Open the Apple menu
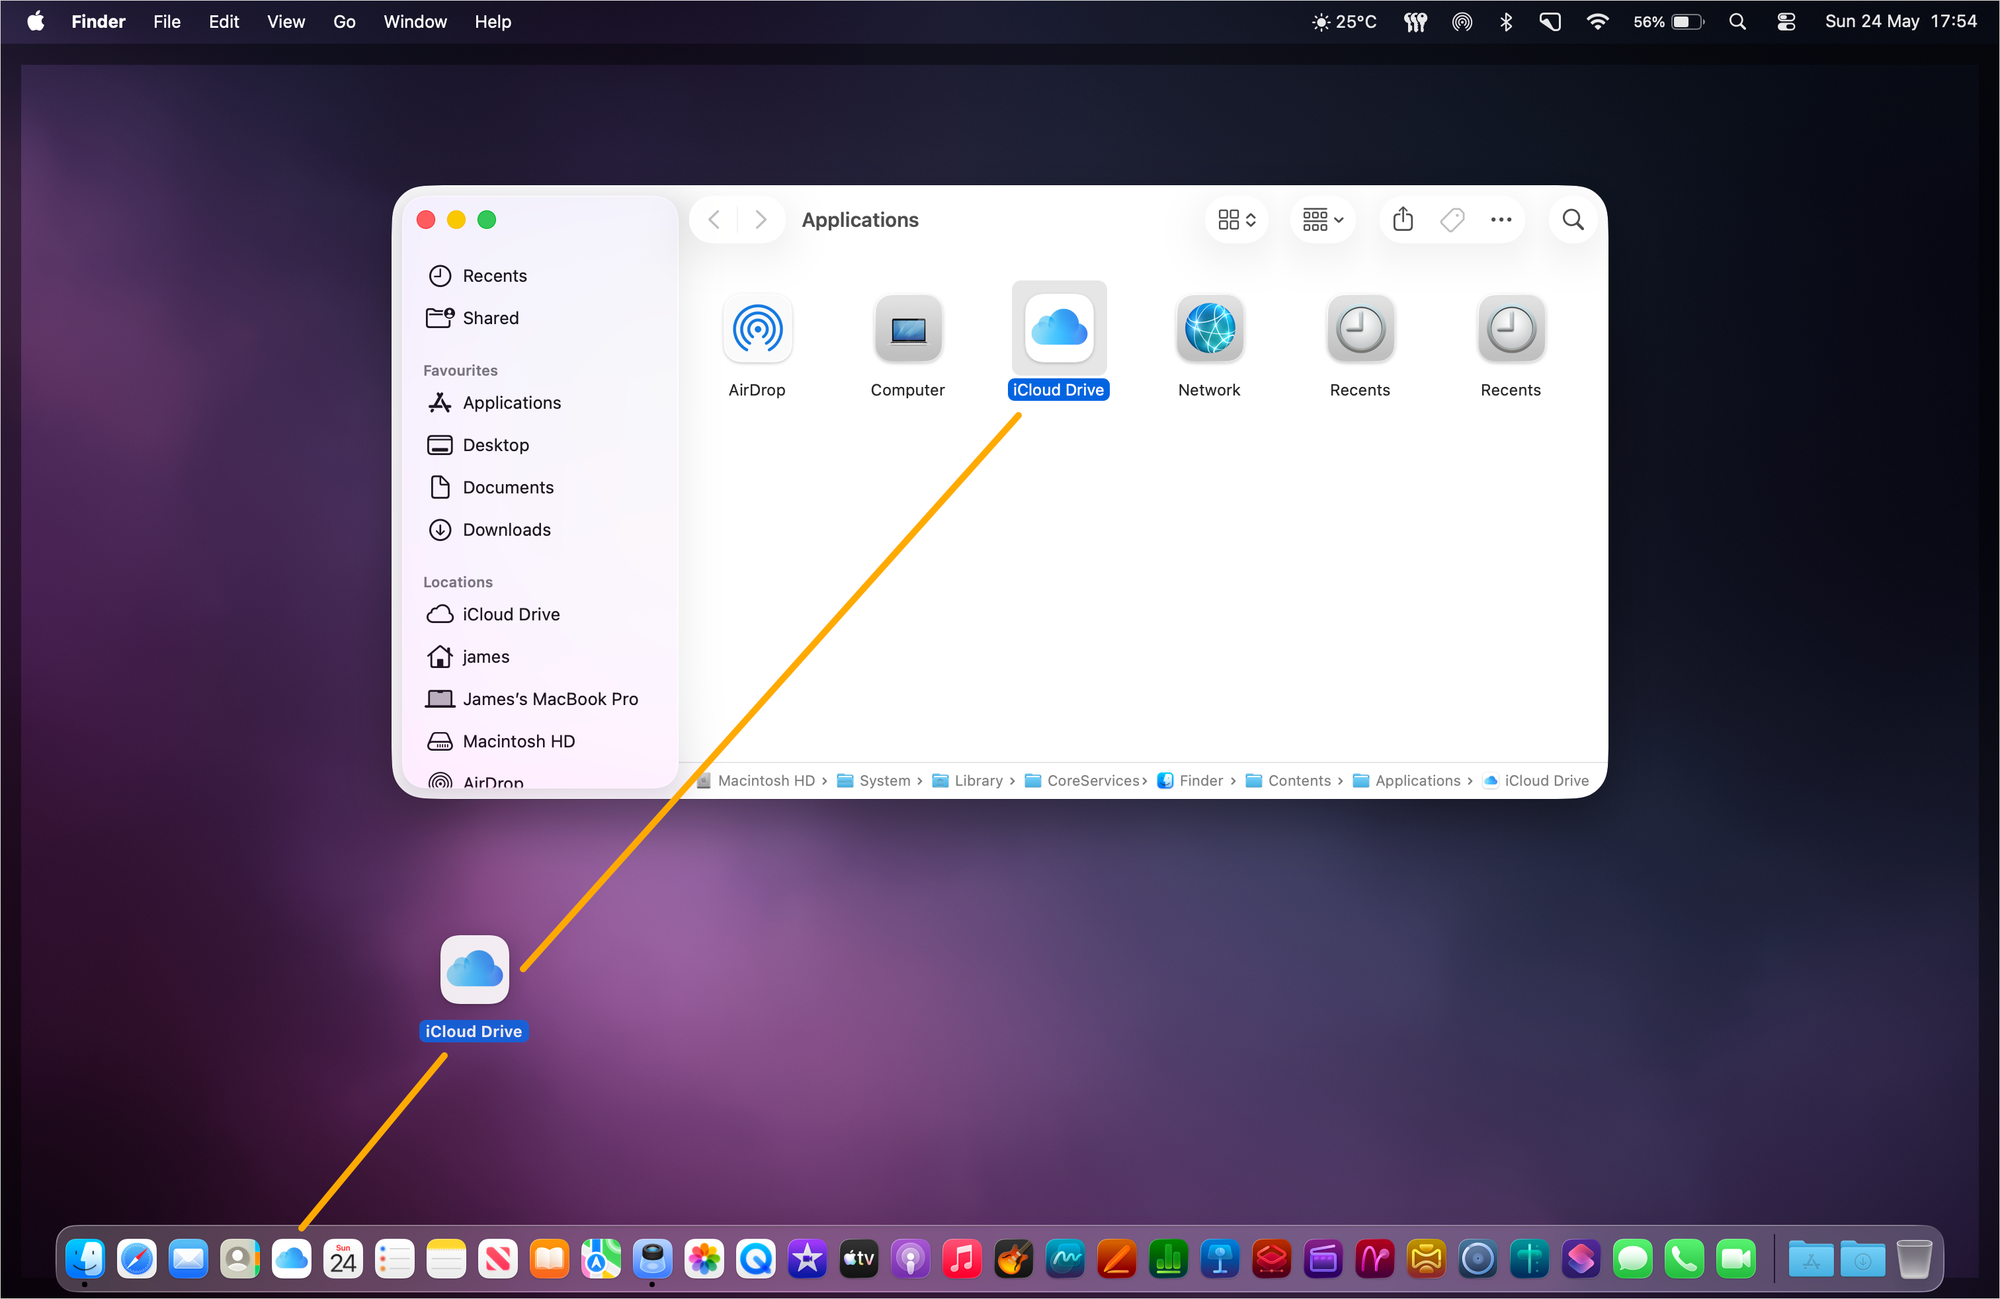The image size is (2000, 1299). [36, 21]
